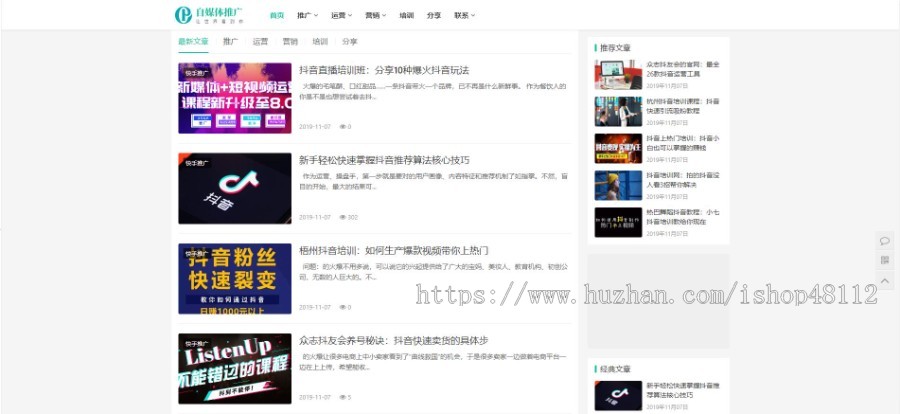900x414 pixels.
Task: Click the ListenUp course article thumbnail
Action: 235,369
